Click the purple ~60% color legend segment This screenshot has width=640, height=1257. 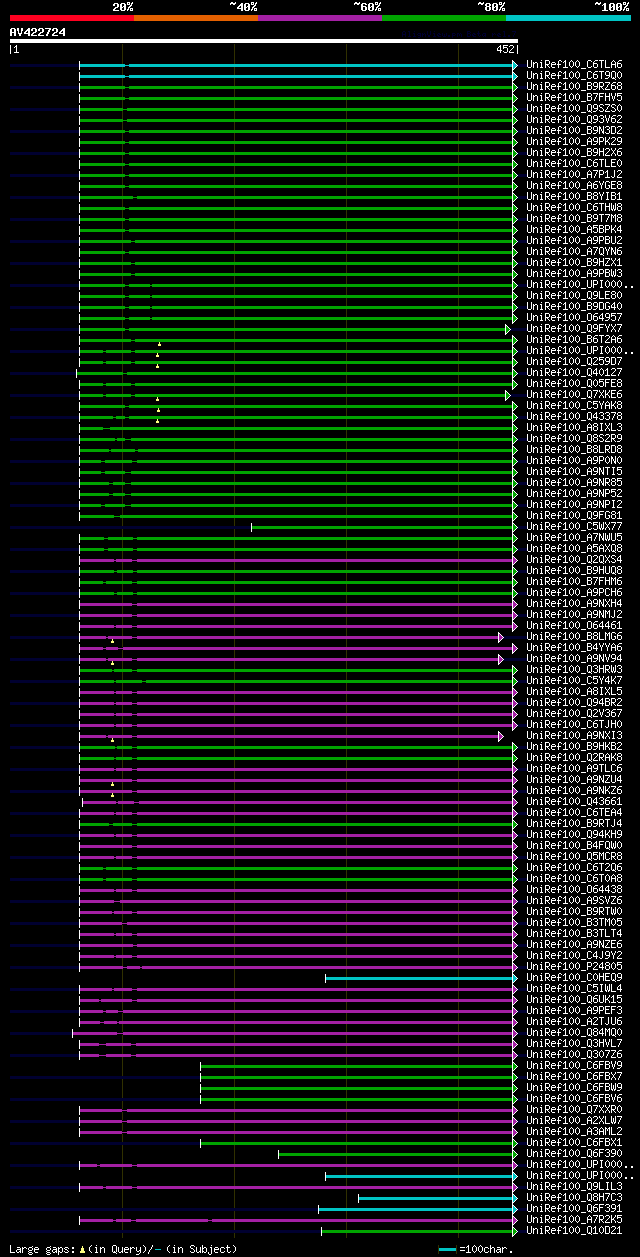coord(320,18)
